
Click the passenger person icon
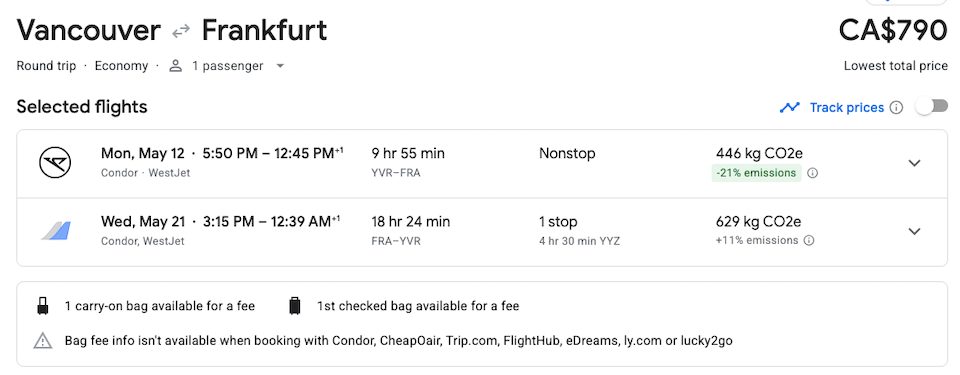coord(176,66)
